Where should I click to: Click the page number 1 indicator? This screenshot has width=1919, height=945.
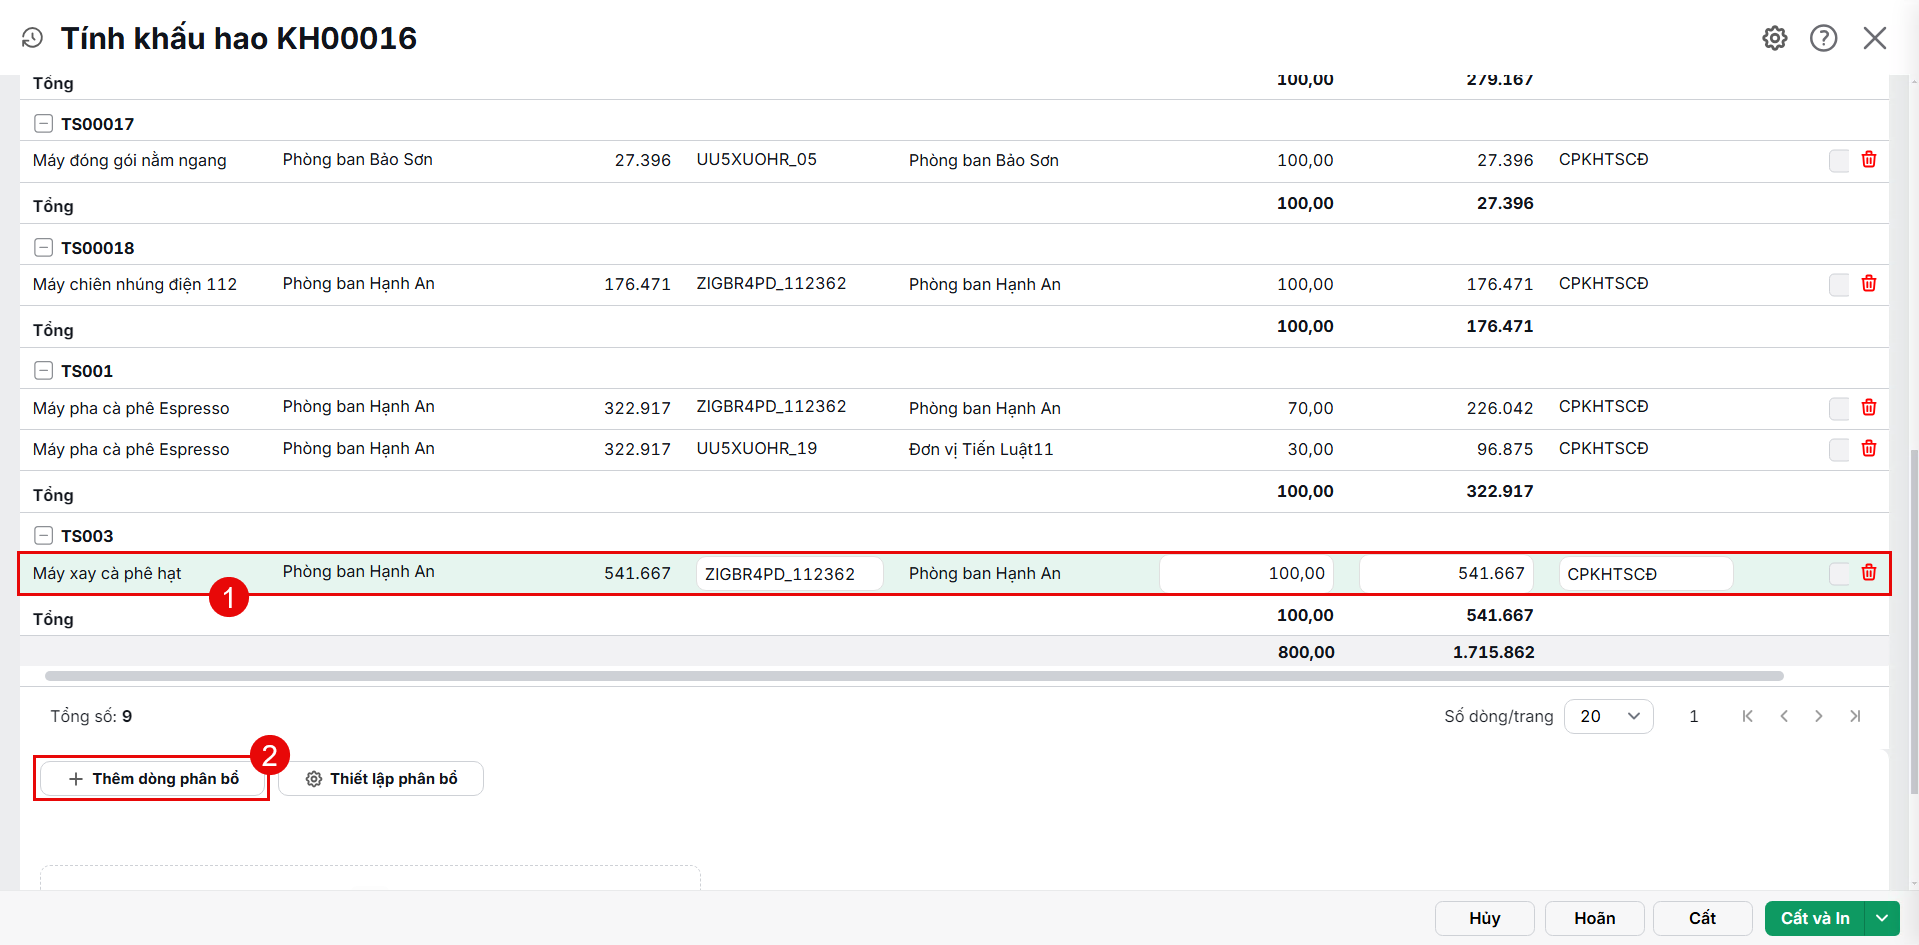1694,716
